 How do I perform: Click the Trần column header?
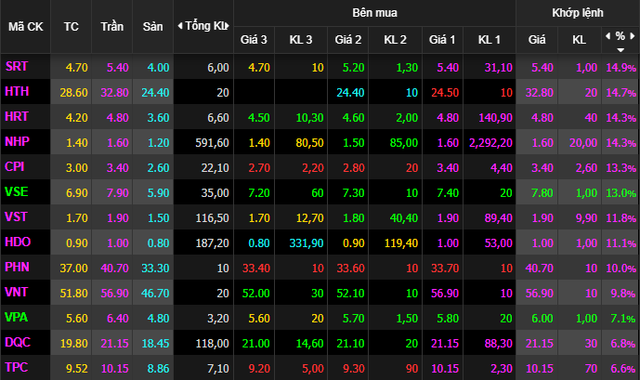(x=112, y=27)
